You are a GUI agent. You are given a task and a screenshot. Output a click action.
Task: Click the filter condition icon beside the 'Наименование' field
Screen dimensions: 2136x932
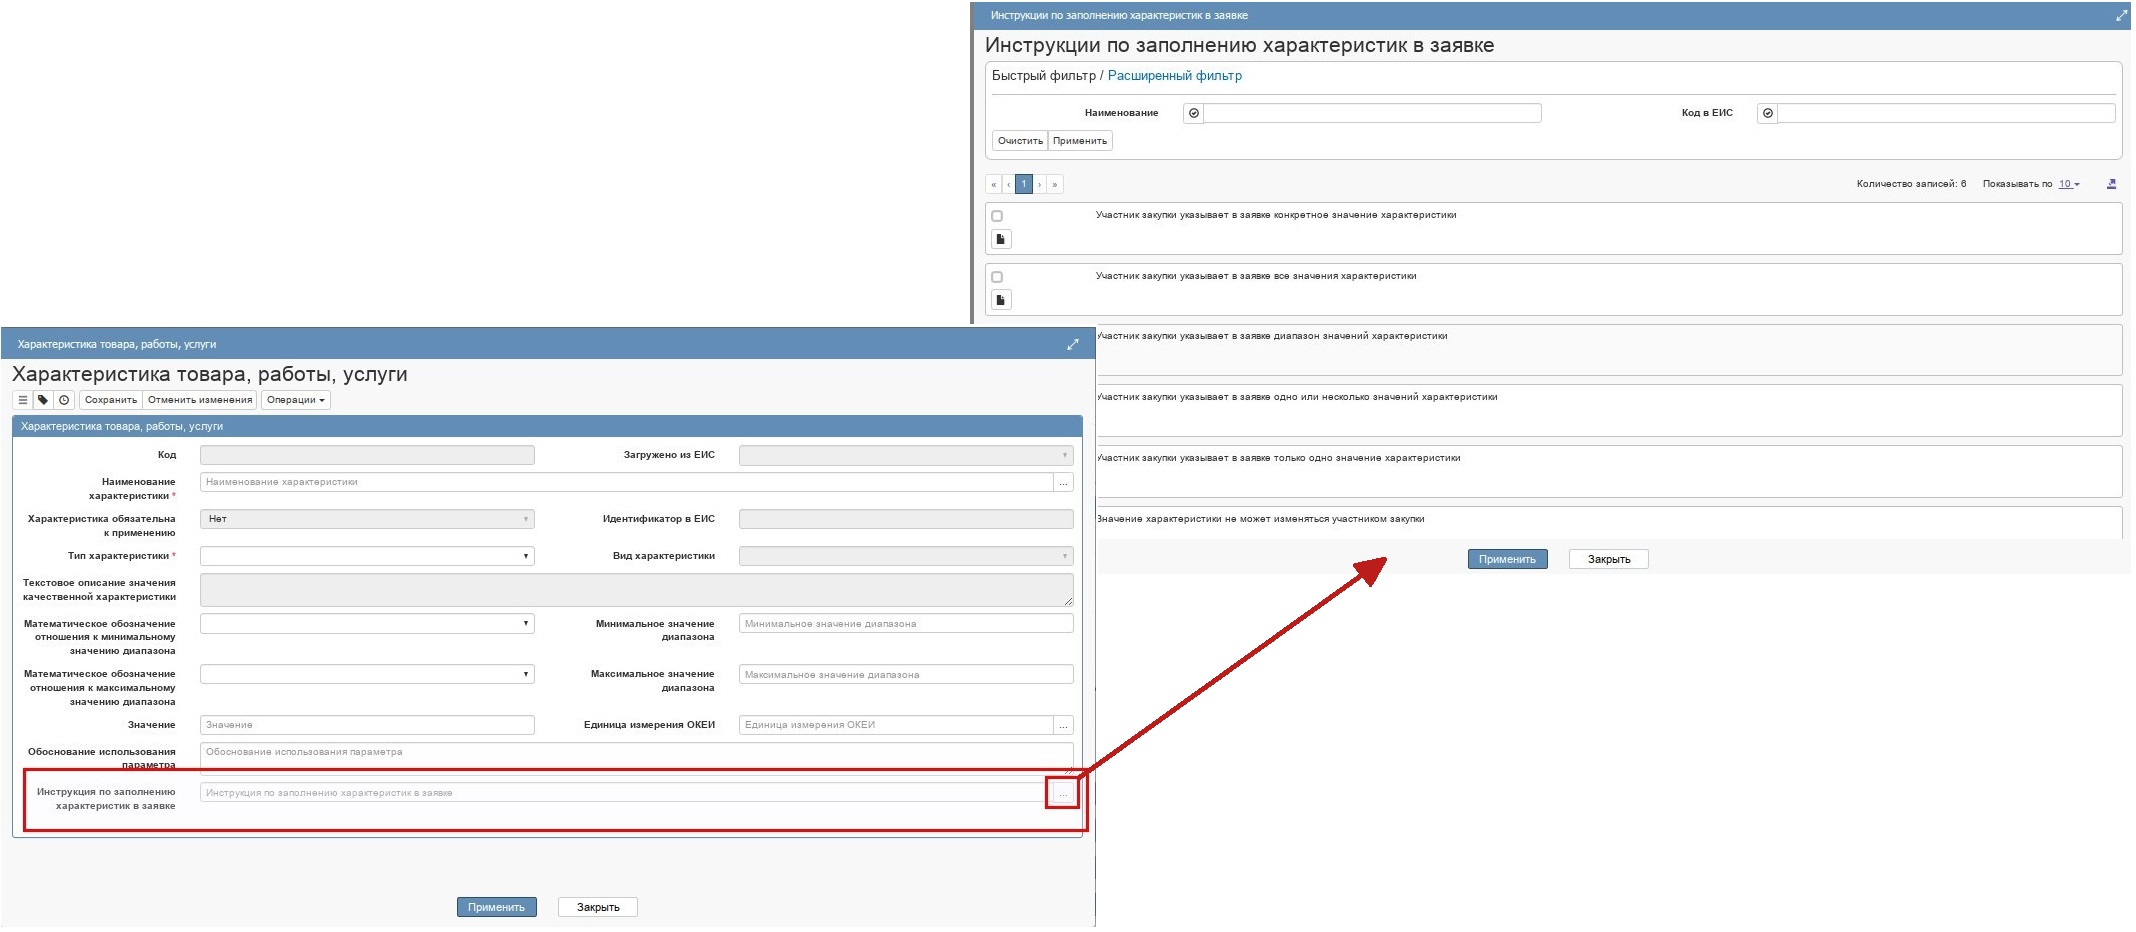pos(1193,113)
